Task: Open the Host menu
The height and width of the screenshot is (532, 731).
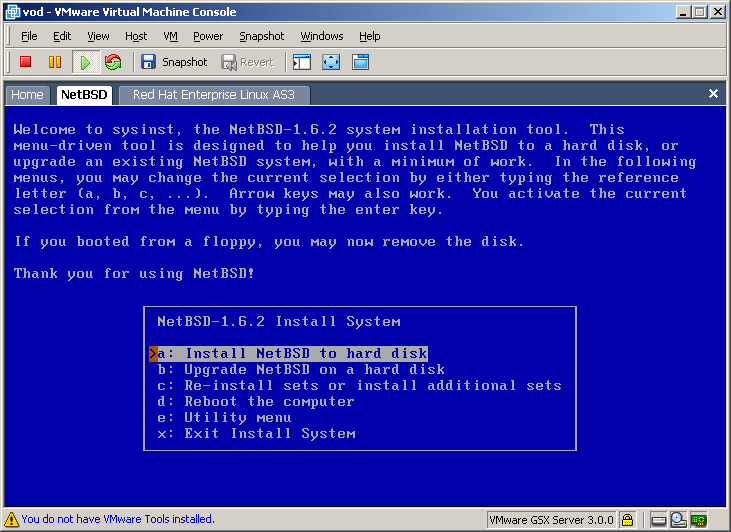Action: click(x=136, y=36)
